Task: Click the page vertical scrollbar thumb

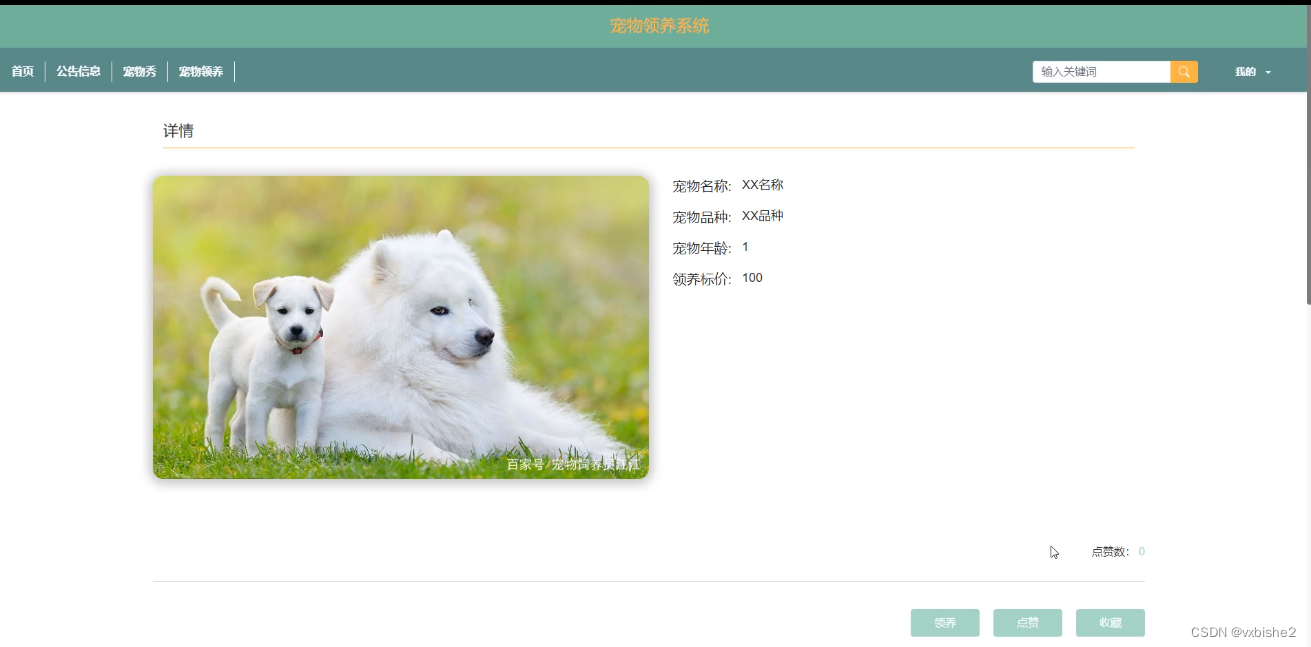Action: click(x=1307, y=155)
